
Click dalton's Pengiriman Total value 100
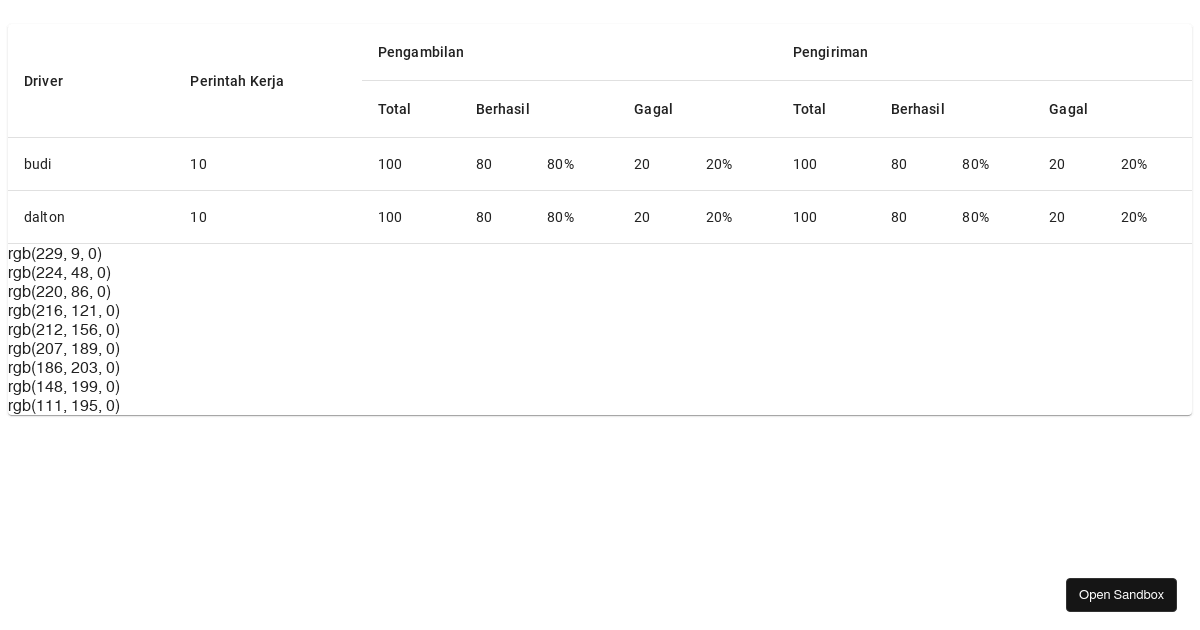(805, 217)
